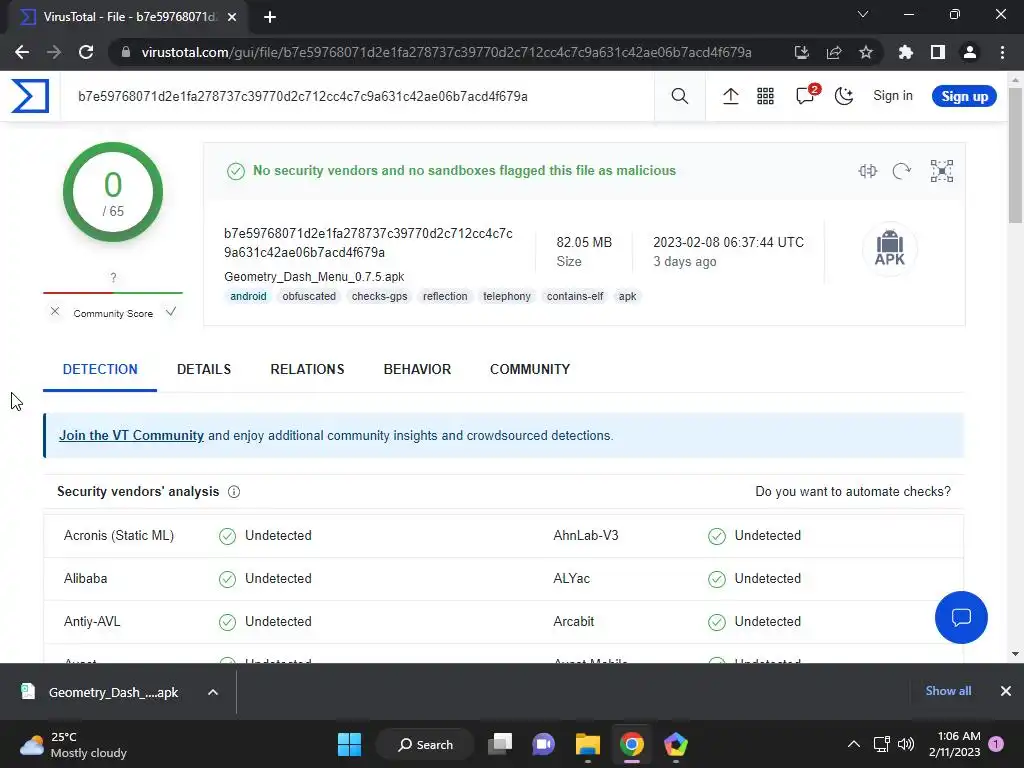Click the share page icon
This screenshot has height=768, width=1024.
click(x=834, y=52)
